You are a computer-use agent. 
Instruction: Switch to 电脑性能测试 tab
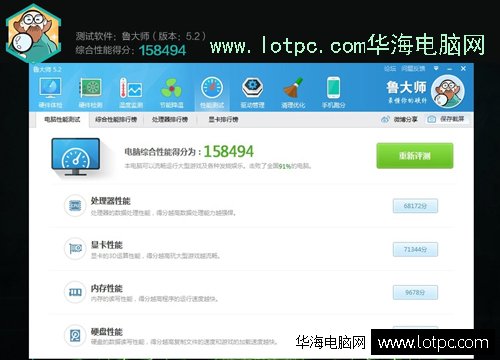[x=62, y=119]
